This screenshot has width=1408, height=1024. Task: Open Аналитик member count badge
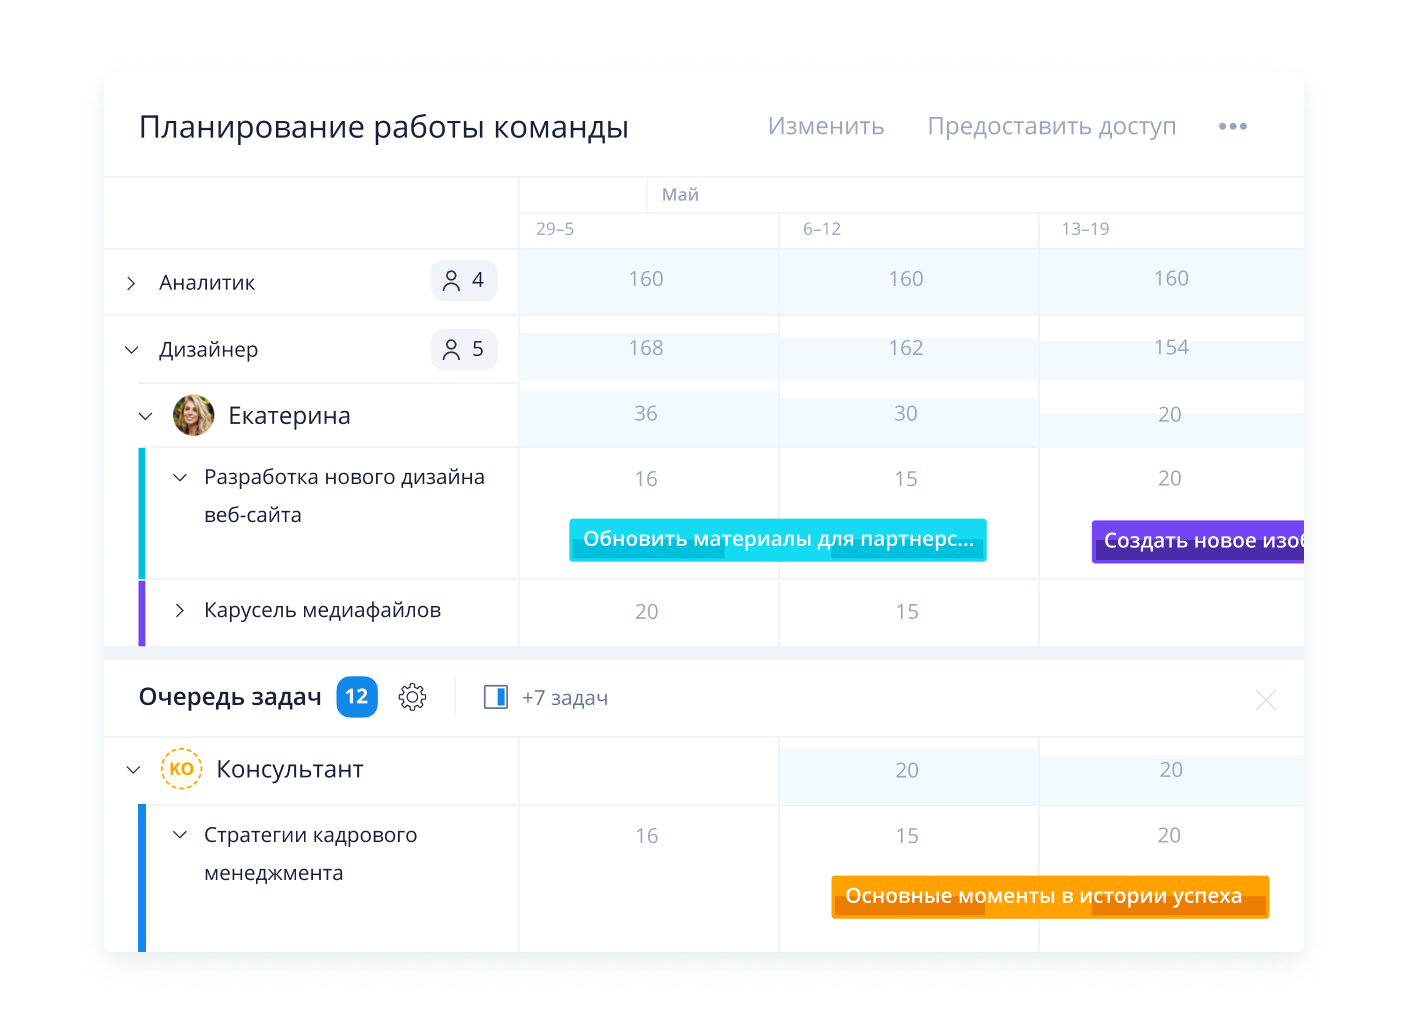coord(464,281)
